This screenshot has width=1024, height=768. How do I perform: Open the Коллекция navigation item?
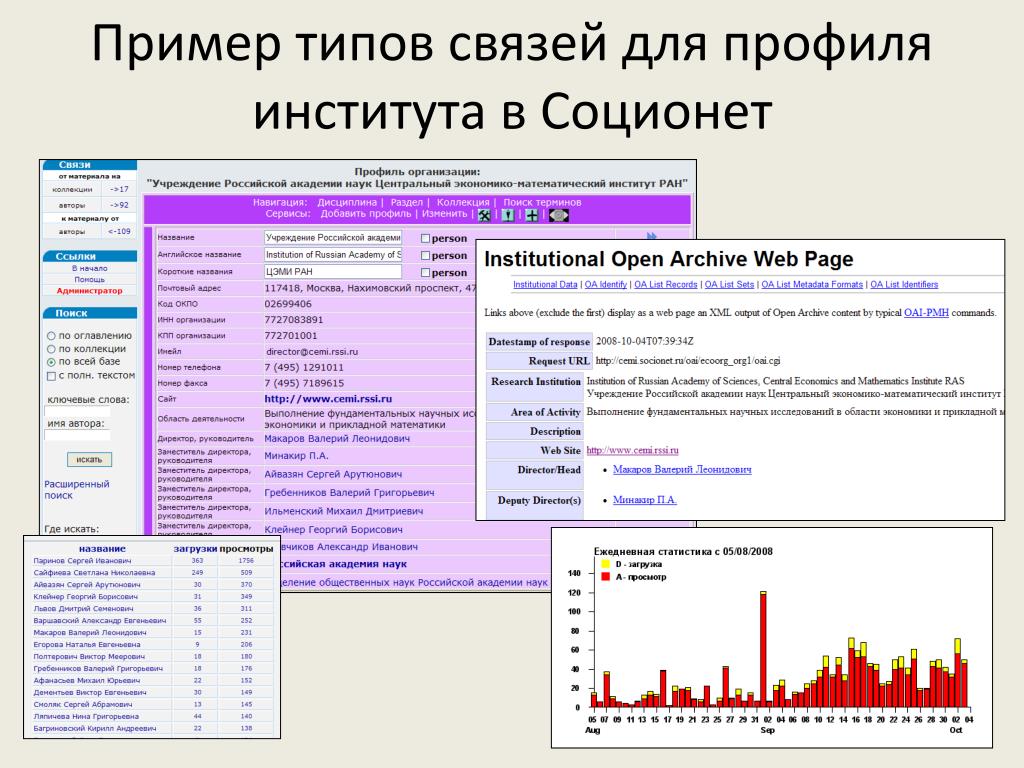(463, 202)
